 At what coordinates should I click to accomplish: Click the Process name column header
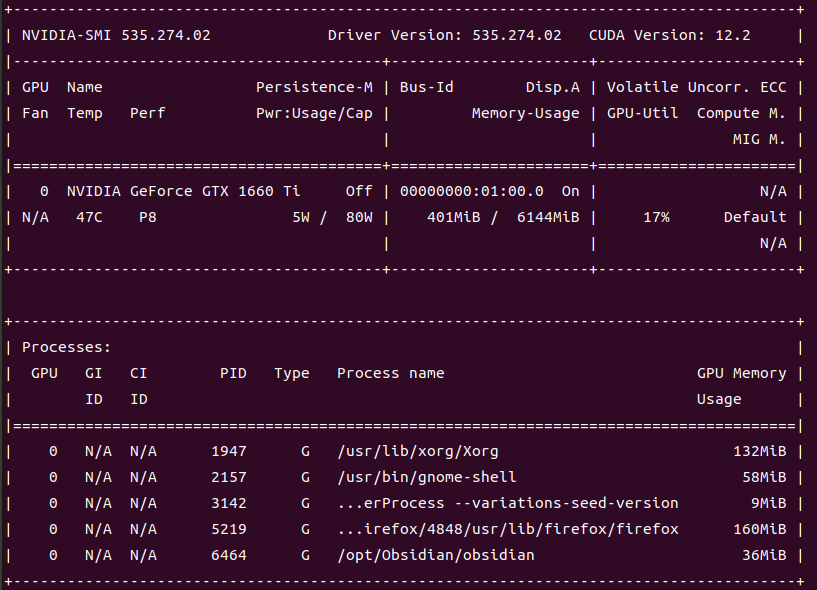390,373
